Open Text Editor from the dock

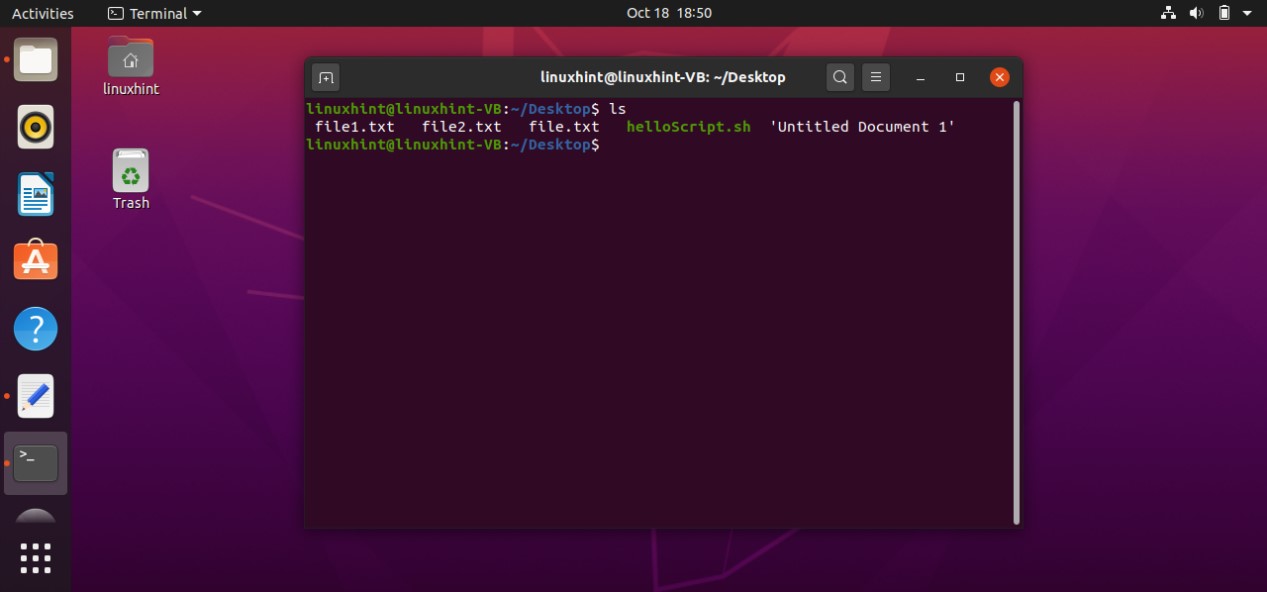pyautogui.click(x=36, y=397)
